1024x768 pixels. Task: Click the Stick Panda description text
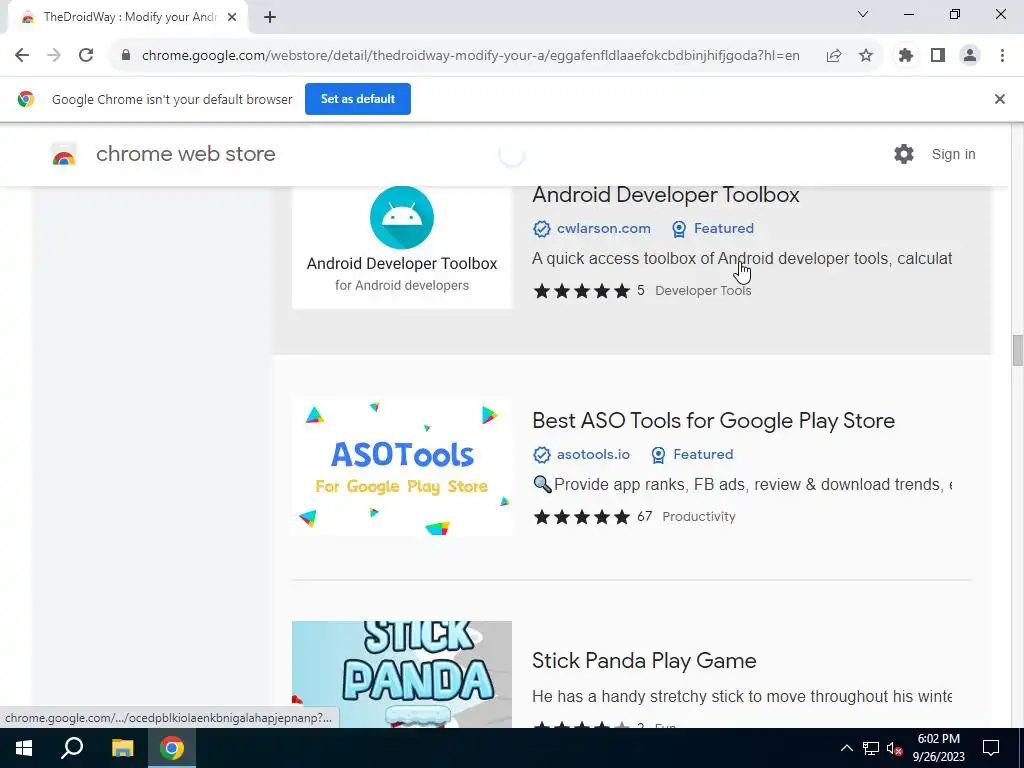point(742,696)
